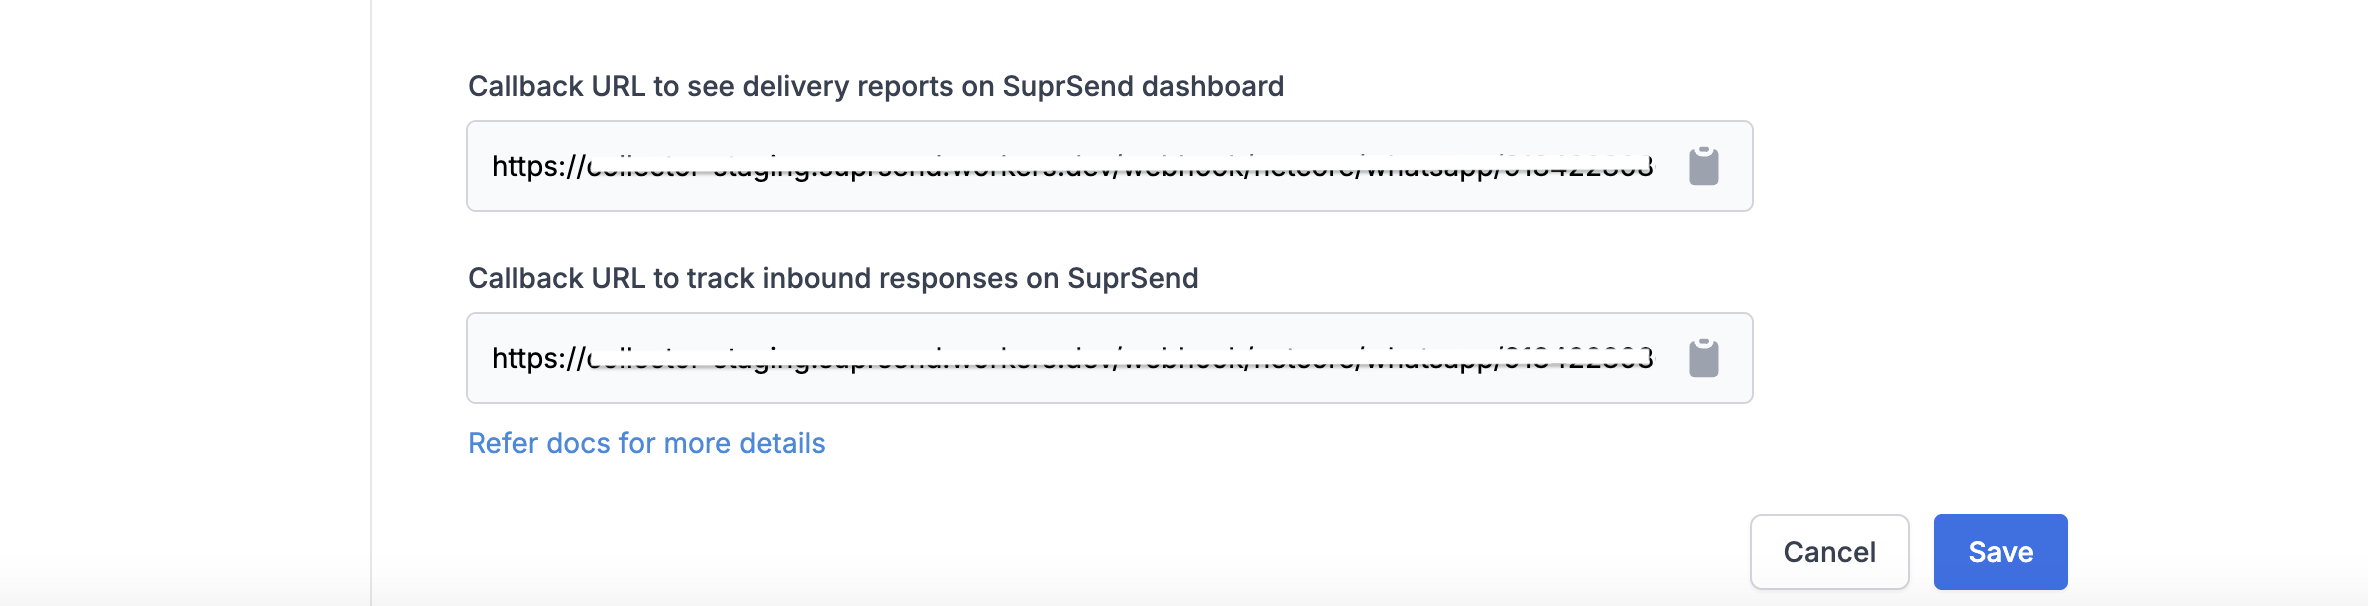The height and width of the screenshot is (606, 2368).
Task: Copy the delivery reports callback URL
Action: click(1704, 166)
